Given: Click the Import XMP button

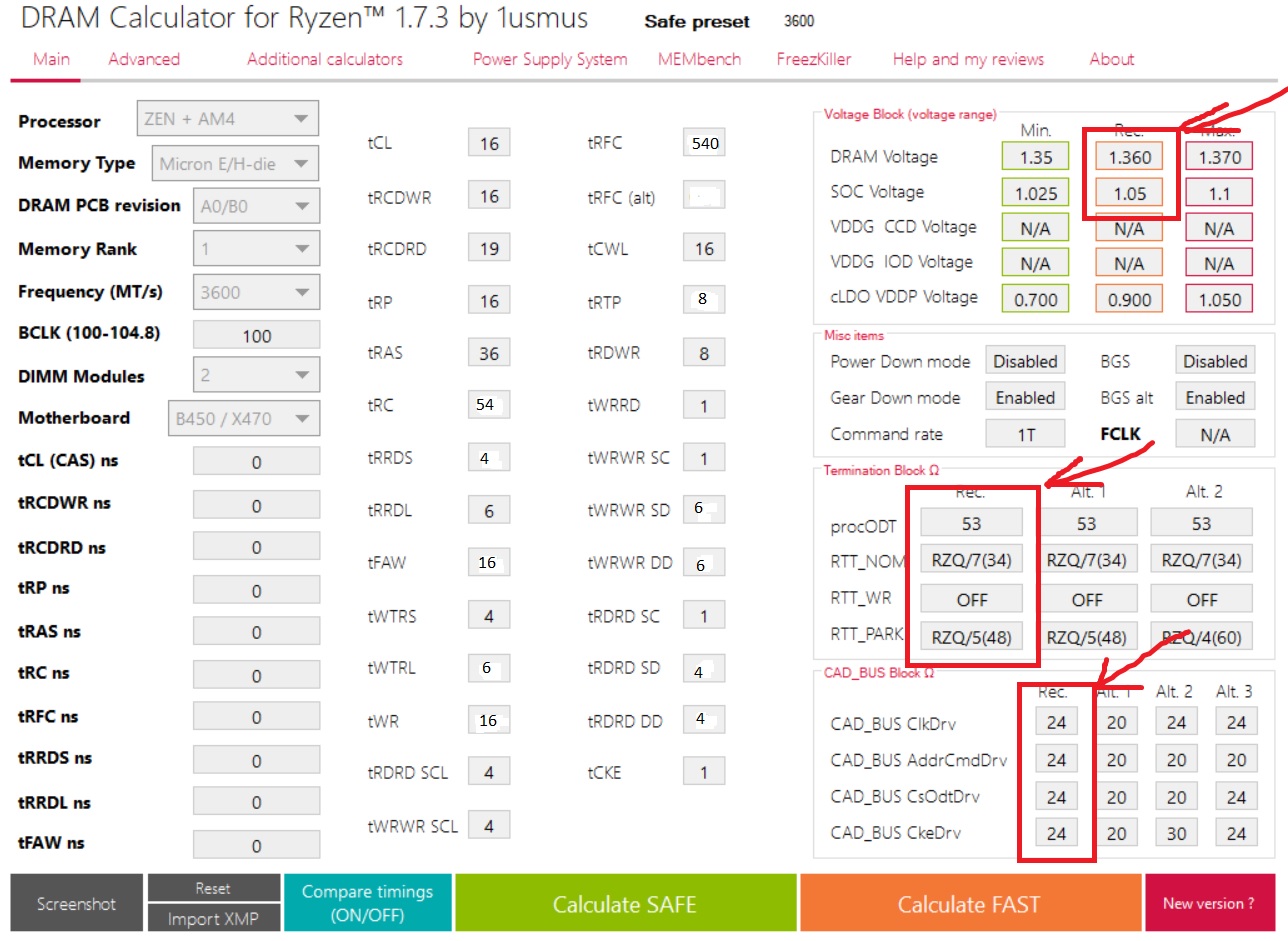Looking at the screenshot, I should (213, 918).
